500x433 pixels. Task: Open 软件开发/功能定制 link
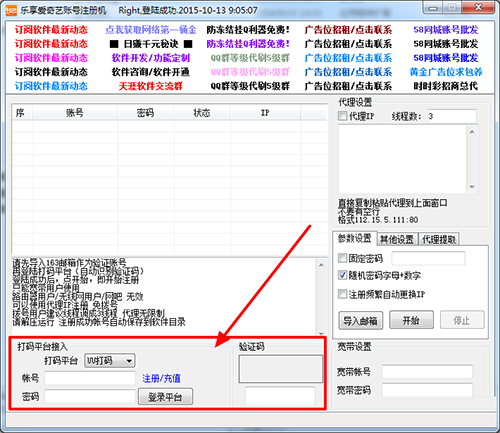tap(151, 58)
